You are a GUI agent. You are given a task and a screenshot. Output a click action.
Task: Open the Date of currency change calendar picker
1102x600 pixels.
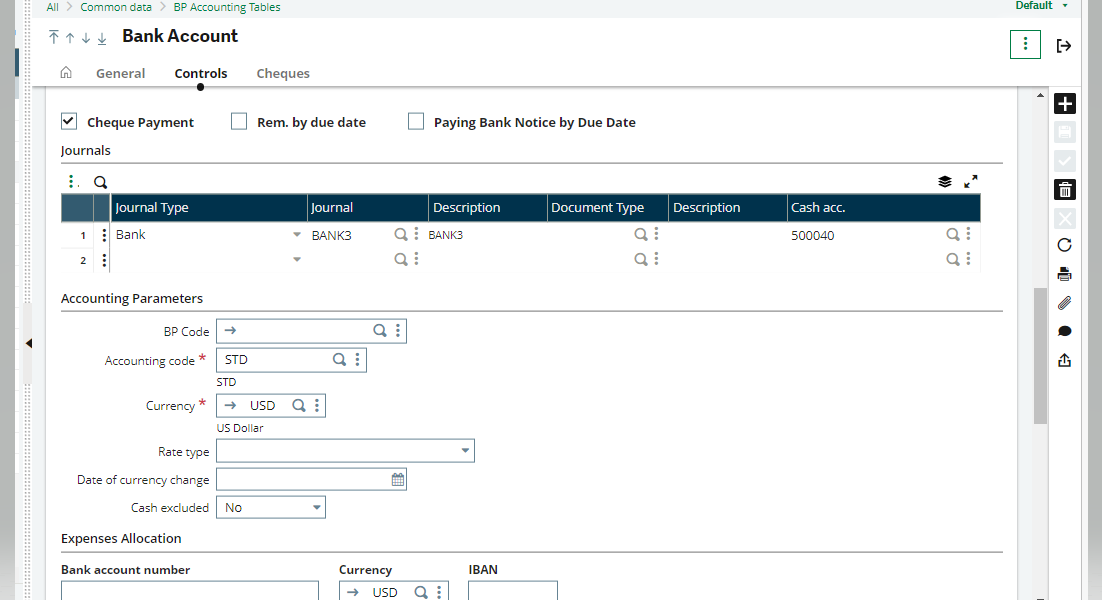(395, 479)
